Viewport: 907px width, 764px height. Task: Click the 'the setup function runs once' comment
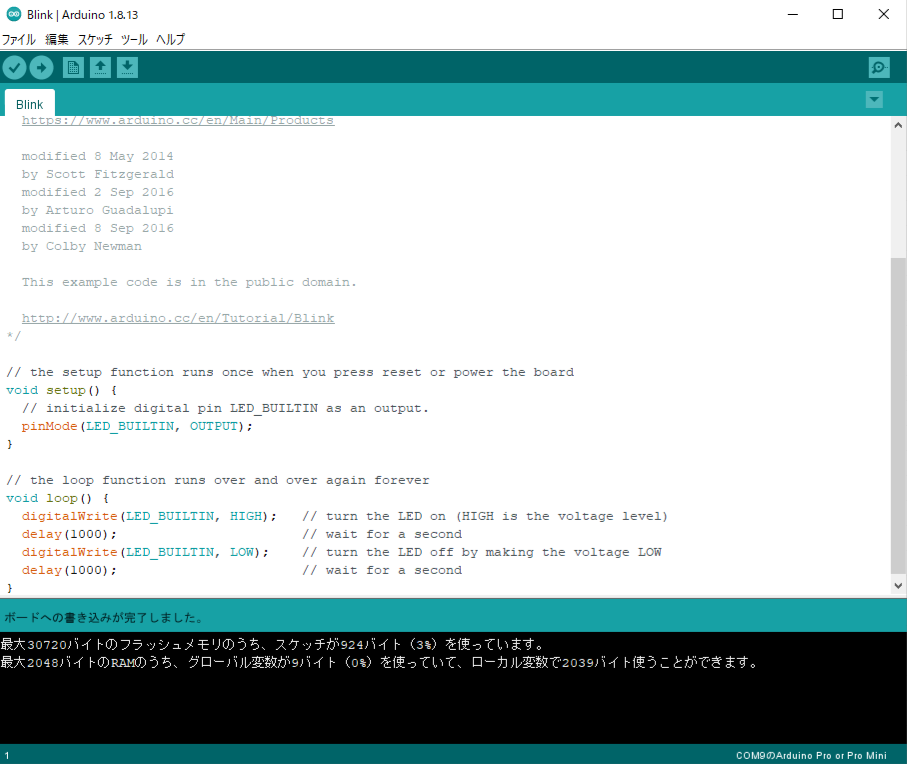coord(290,372)
